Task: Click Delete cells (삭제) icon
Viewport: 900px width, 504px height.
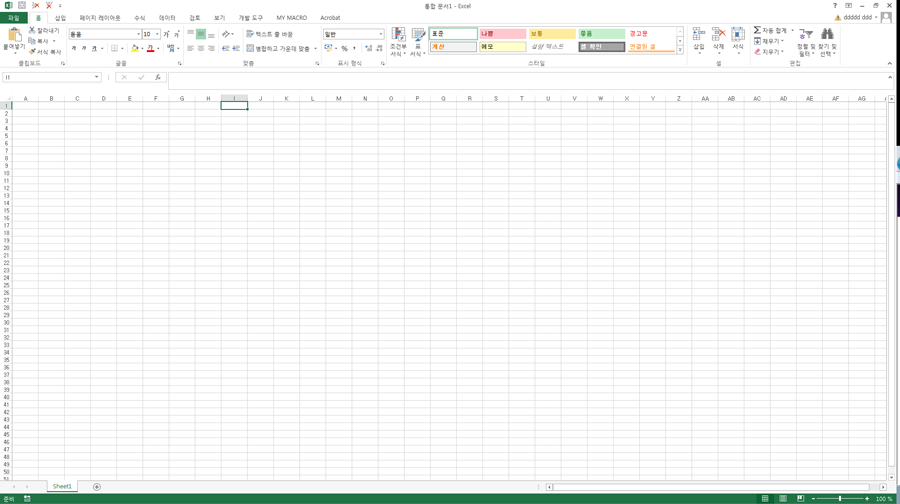Action: (x=719, y=34)
